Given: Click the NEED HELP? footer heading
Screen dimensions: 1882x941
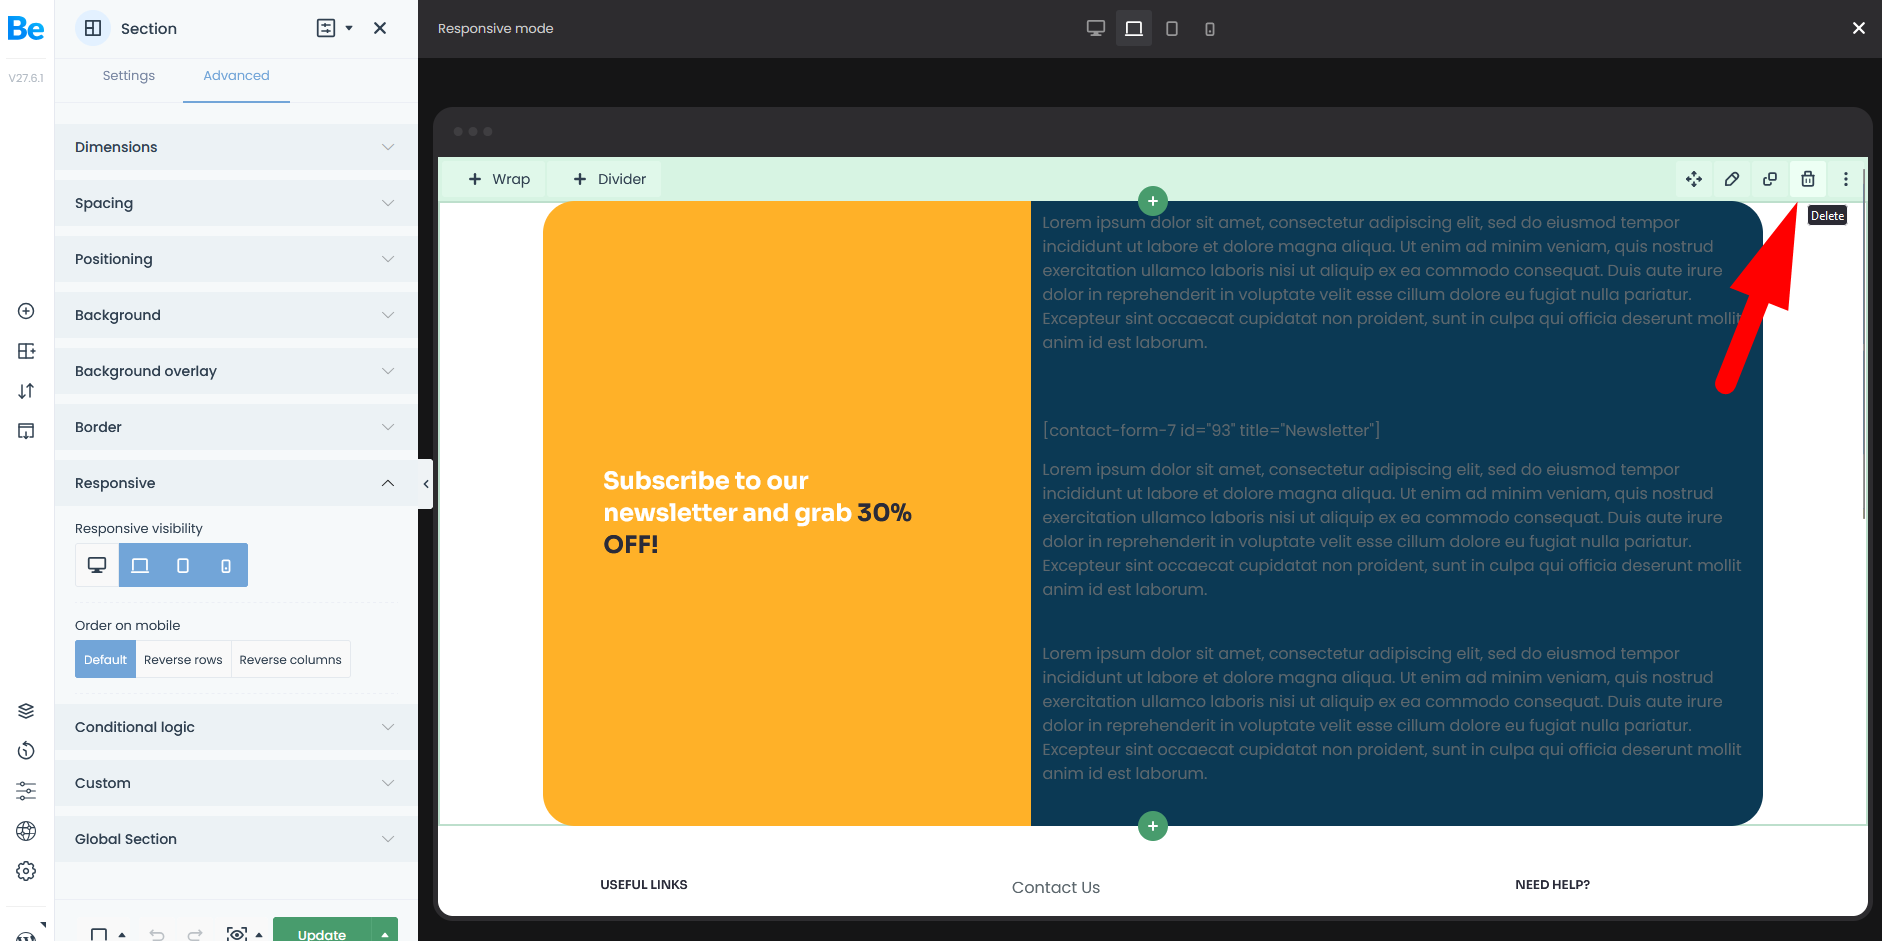Looking at the screenshot, I should coord(1552,885).
